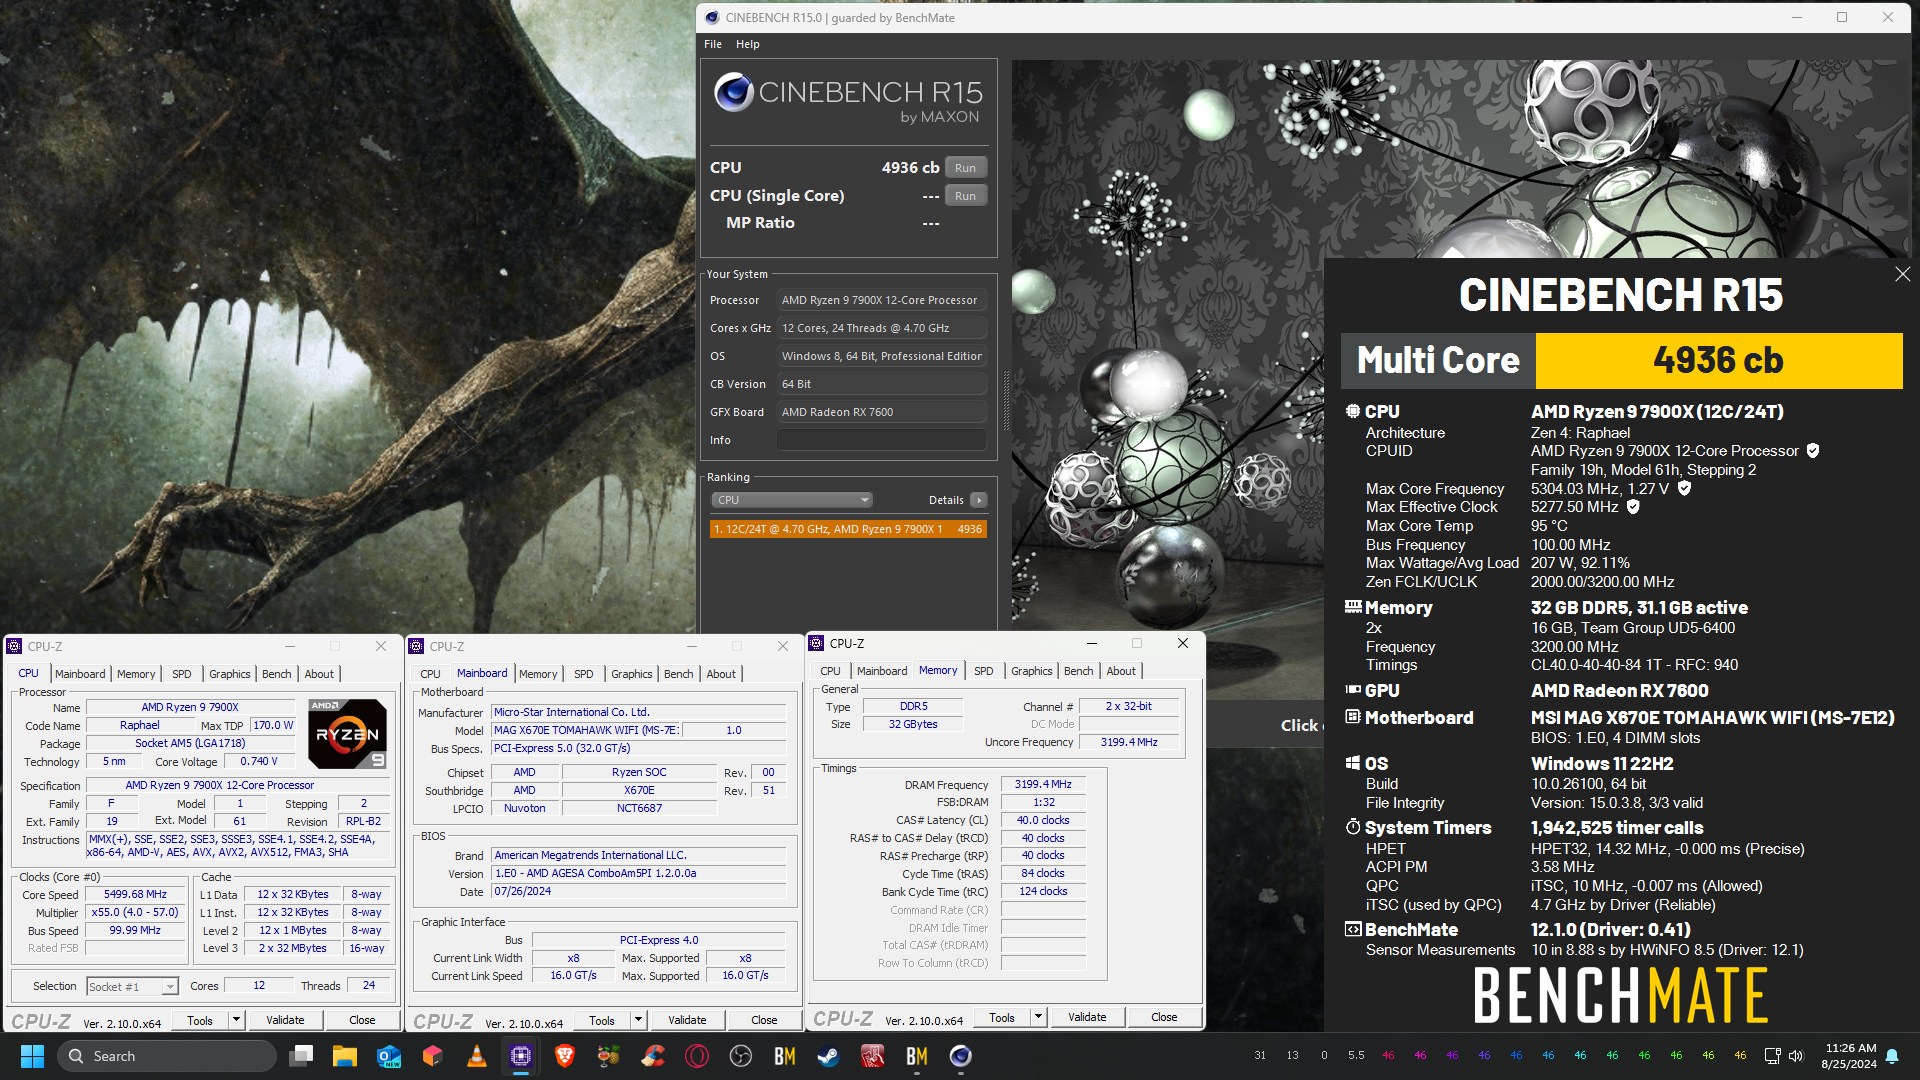Open File Explorer from the taskbar

[345, 1056]
